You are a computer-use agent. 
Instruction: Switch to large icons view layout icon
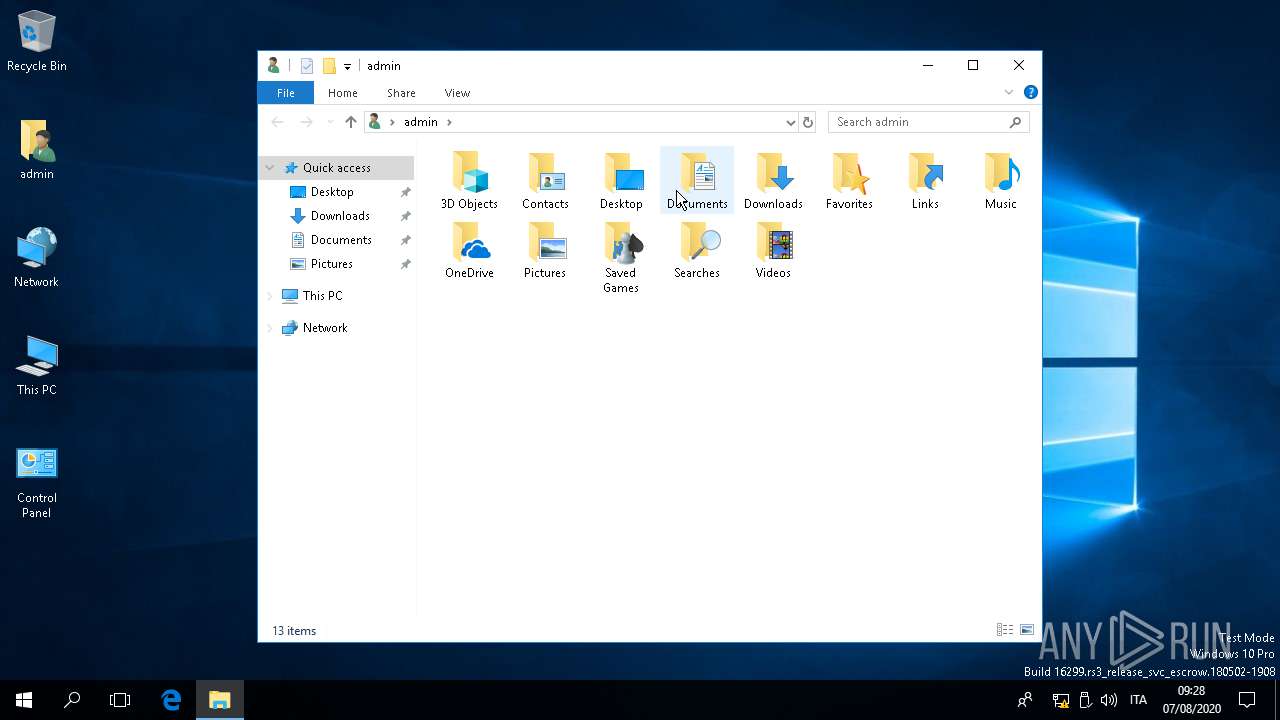pyautogui.click(x=1027, y=630)
